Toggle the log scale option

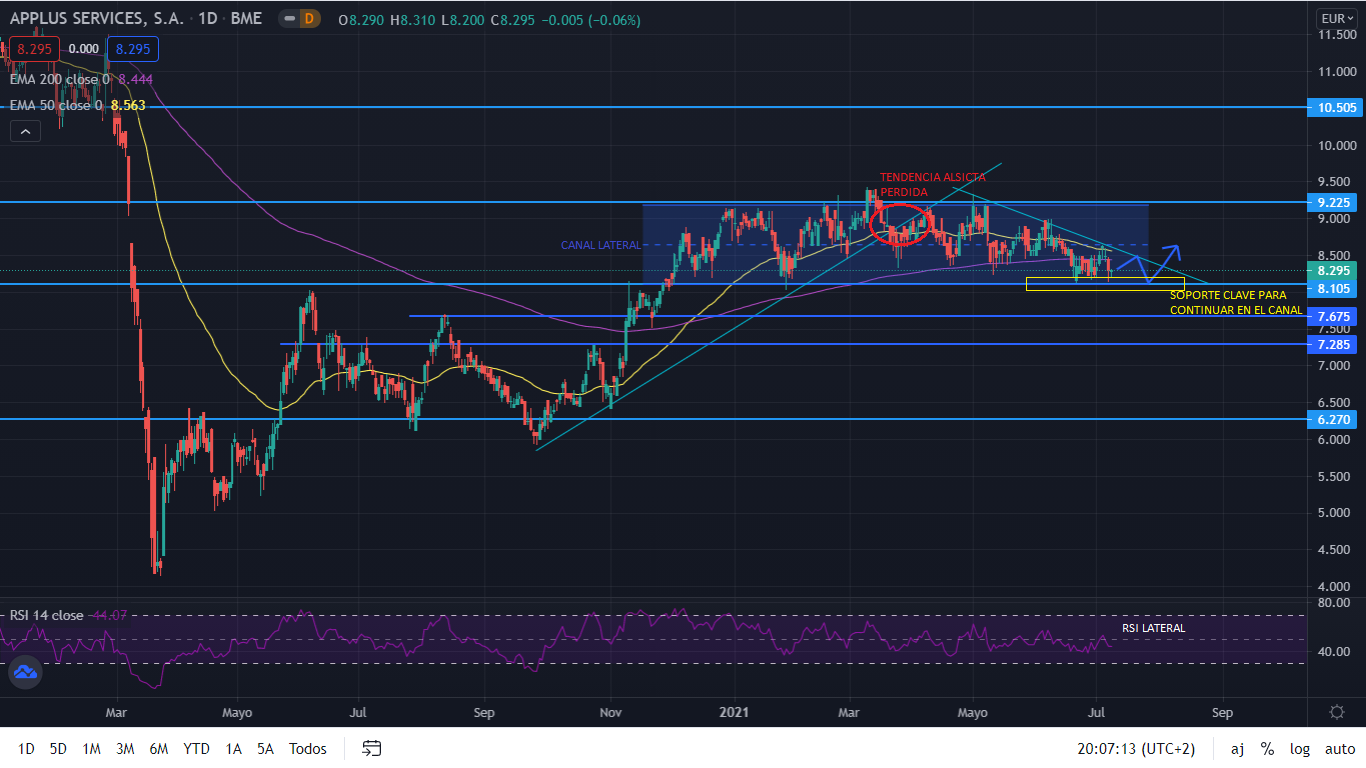(1300, 748)
